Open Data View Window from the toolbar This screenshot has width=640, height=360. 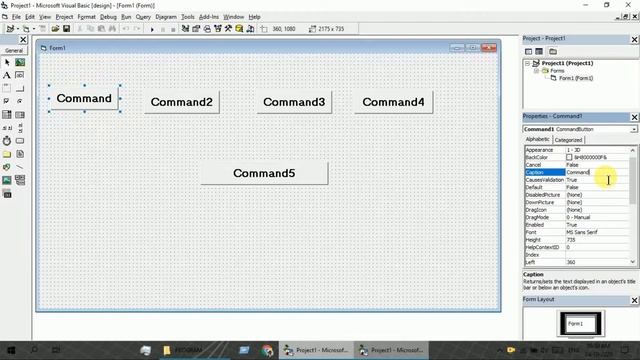point(239,29)
